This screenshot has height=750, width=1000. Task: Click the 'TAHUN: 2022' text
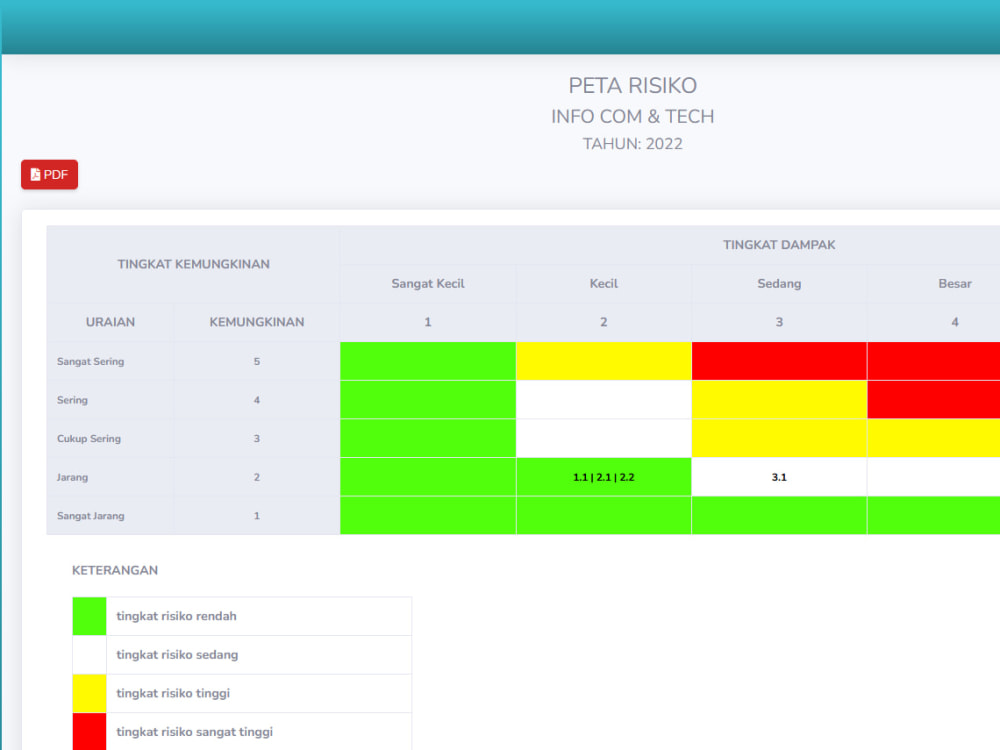click(x=633, y=144)
